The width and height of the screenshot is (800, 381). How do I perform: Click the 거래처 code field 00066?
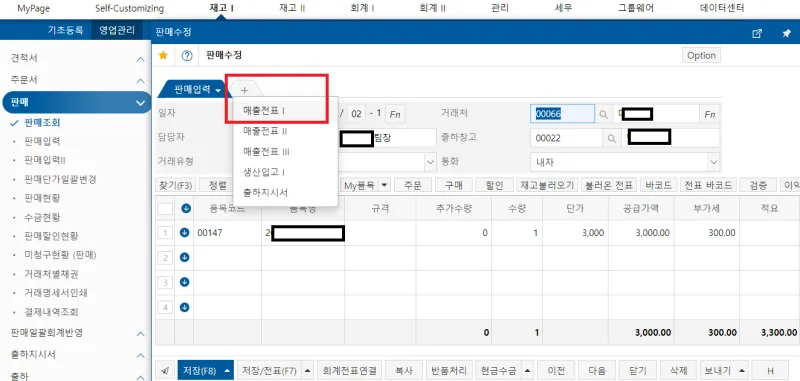[562, 114]
